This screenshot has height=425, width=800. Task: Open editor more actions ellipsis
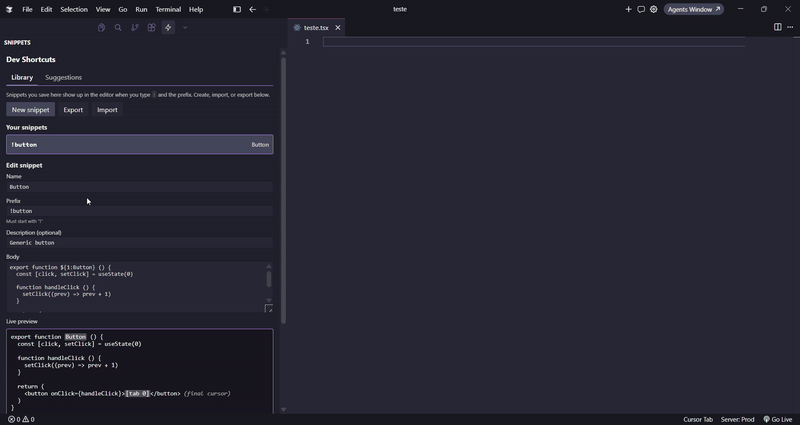pyautogui.click(x=790, y=27)
